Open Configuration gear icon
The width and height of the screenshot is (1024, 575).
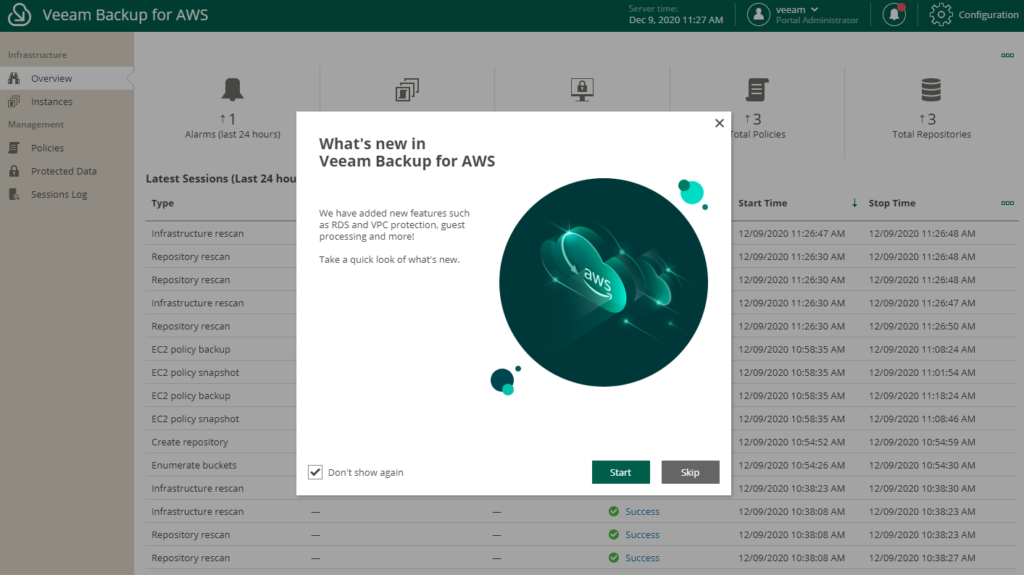point(940,14)
